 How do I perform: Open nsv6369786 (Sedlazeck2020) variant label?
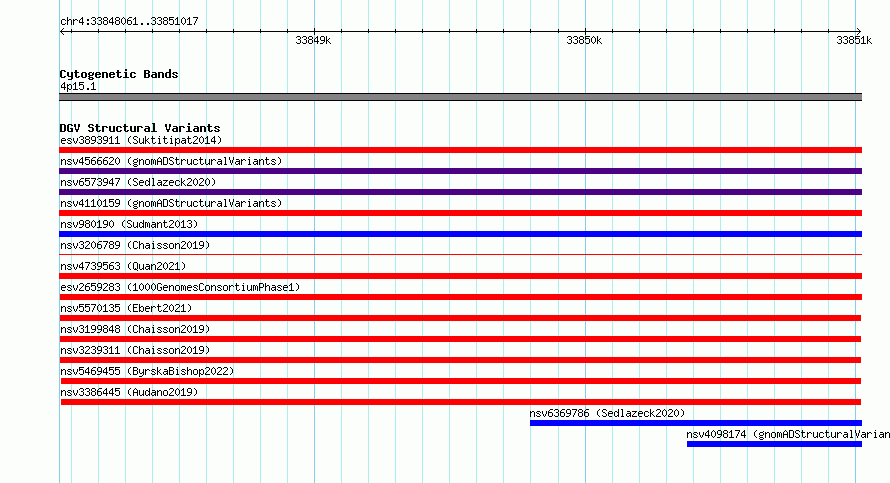pyautogui.click(x=607, y=413)
